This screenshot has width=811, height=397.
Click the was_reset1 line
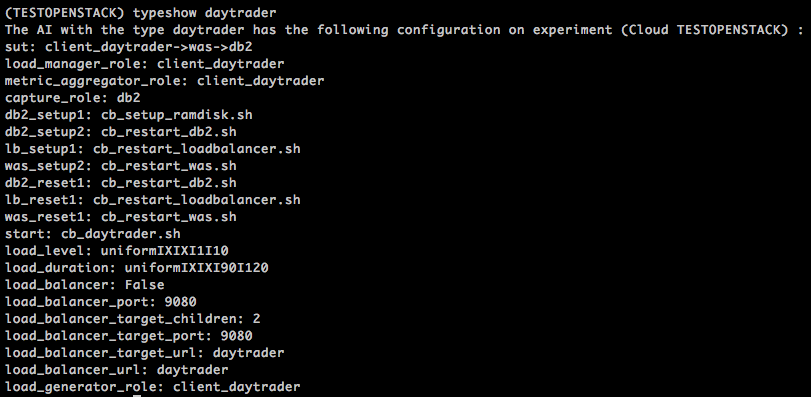pyautogui.click(x=121, y=217)
